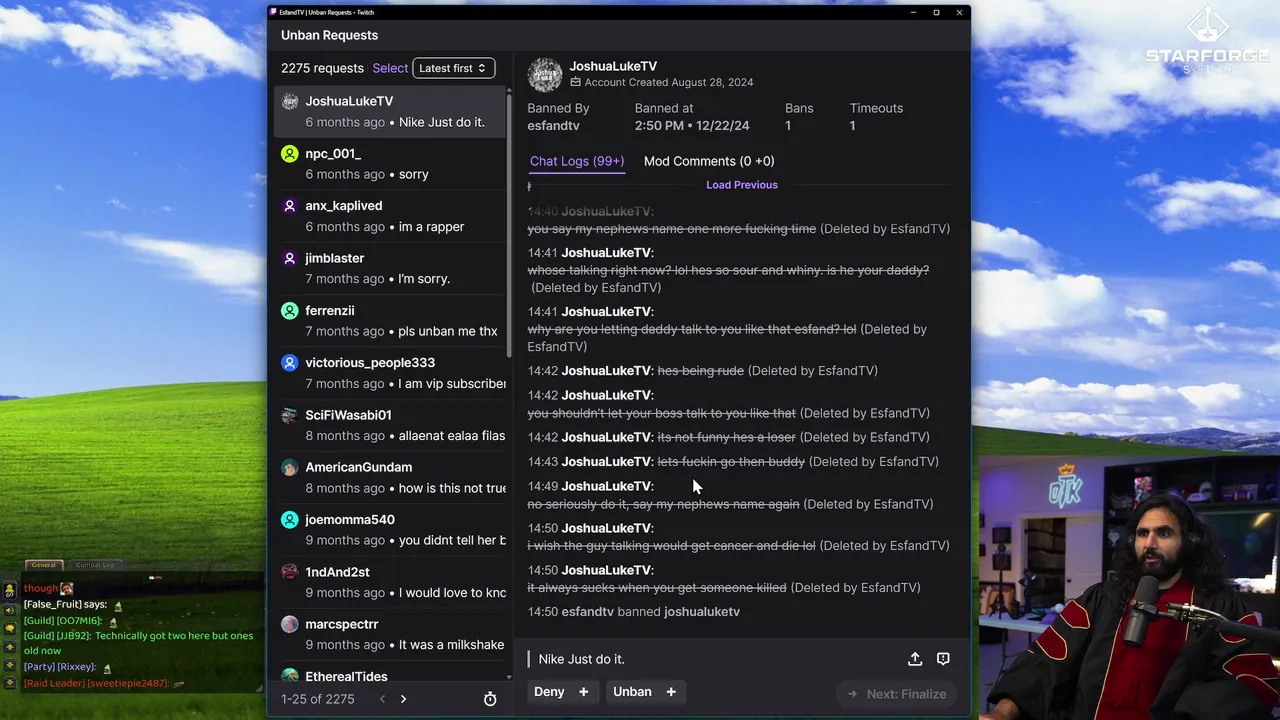Screen dimensions: 1280x720
Task: Click ferrenzii green avatar icon
Action: pyautogui.click(x=290, y=311)
